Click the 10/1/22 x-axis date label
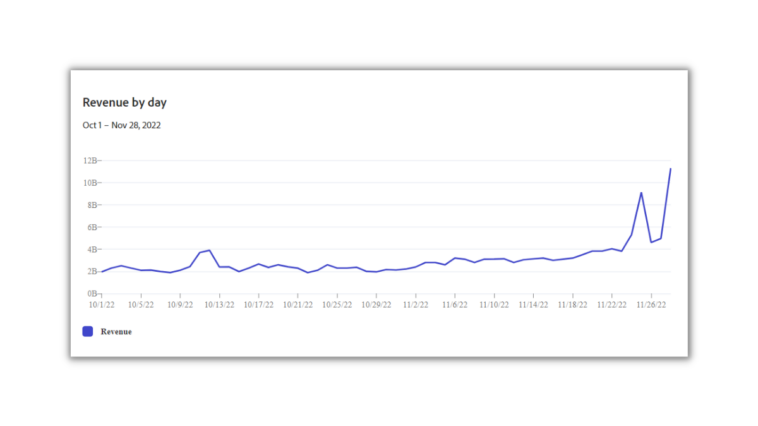Screen dimensions: 758x426 (102, 305)
